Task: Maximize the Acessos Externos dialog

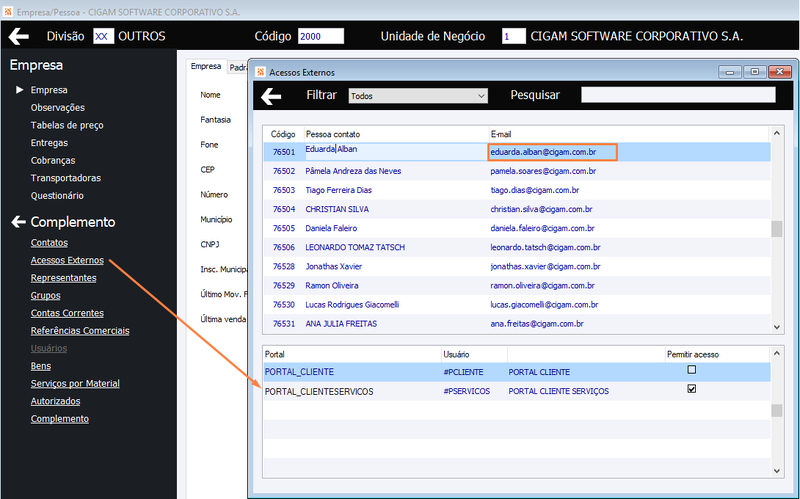Action: coord(755,72)
